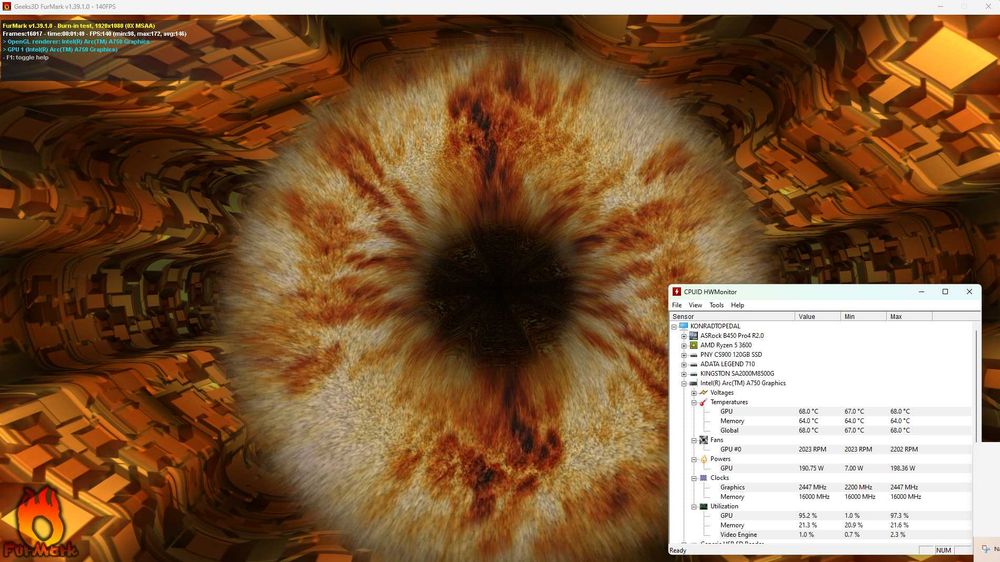Click the Fans icon
The image size is (1000, 562).
point(703,440)
